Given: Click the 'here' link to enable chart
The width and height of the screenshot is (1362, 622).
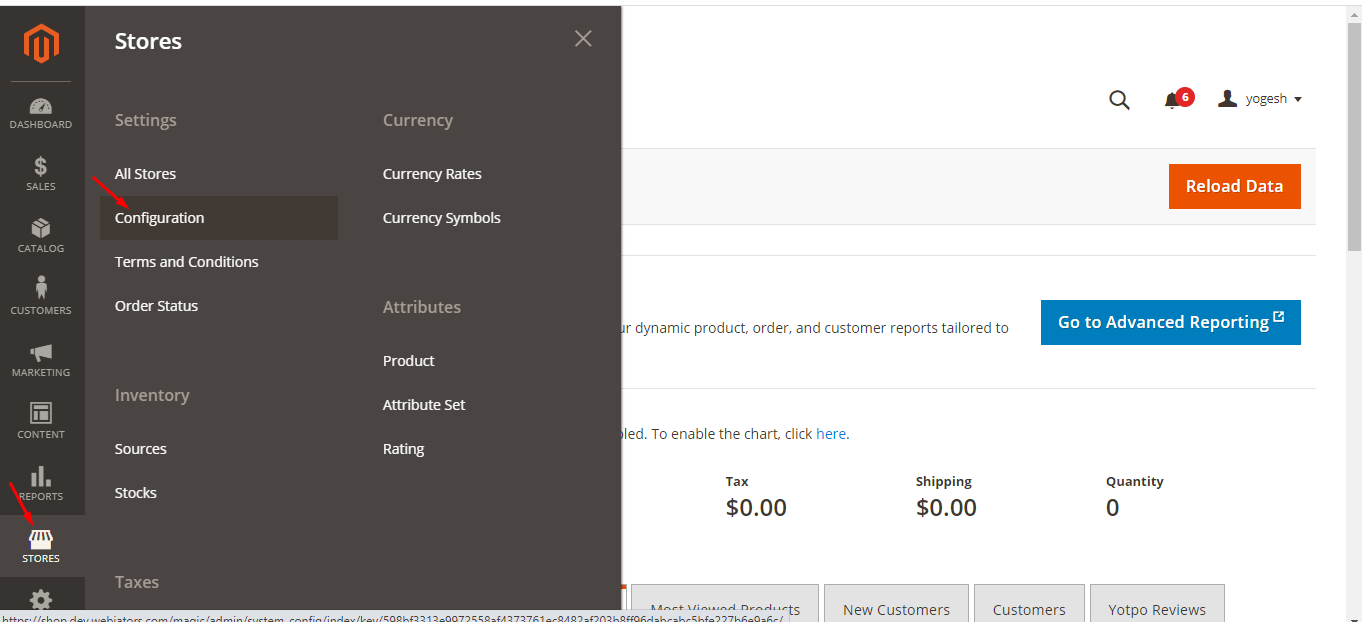Looking at the screenshot, I should (x=831, y=433).
